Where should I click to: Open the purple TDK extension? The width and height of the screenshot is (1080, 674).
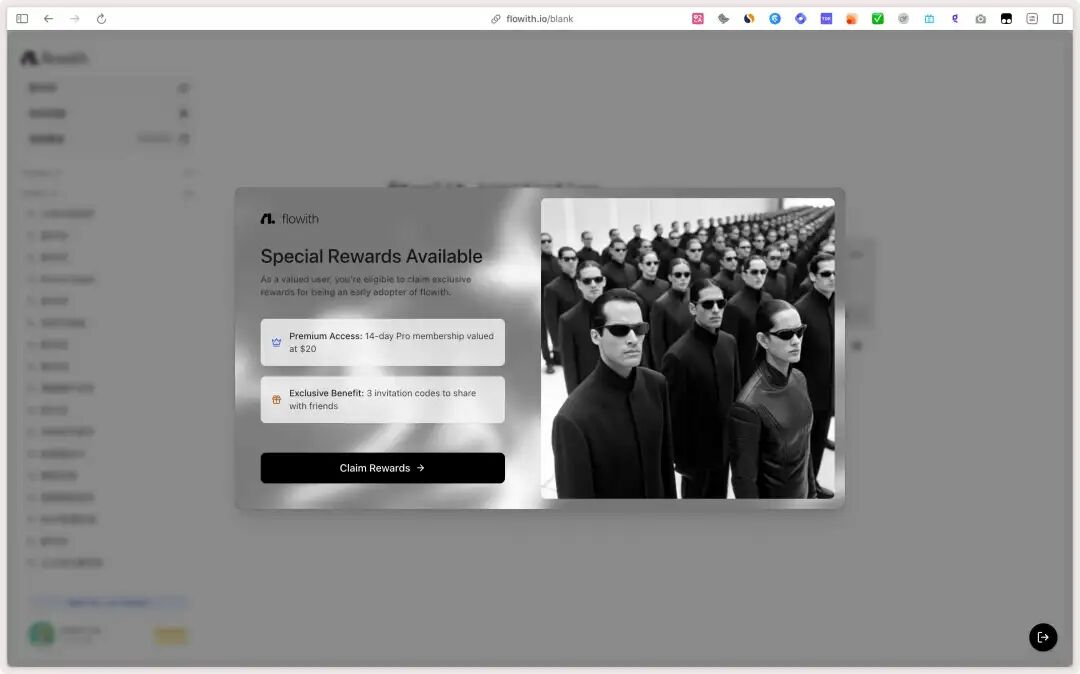point(826,19)
